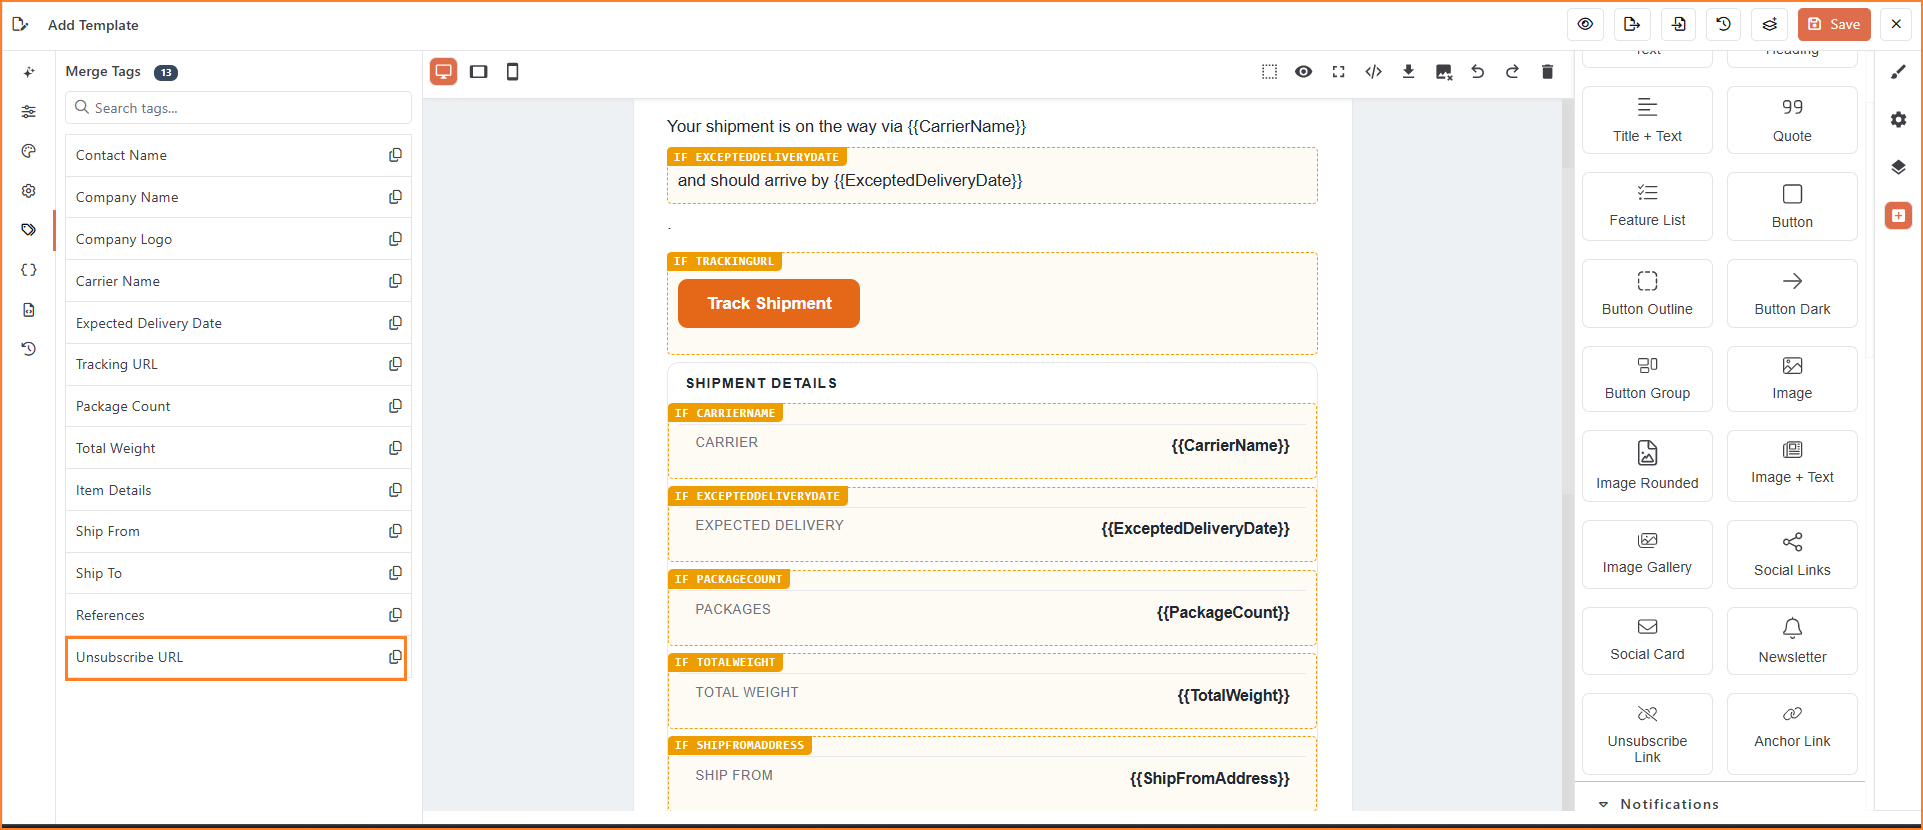Image resolution: width=1923 pixels, height=830 pixels.
Task: Click the import icon in top bar
Action: (x=1678, y=24)
